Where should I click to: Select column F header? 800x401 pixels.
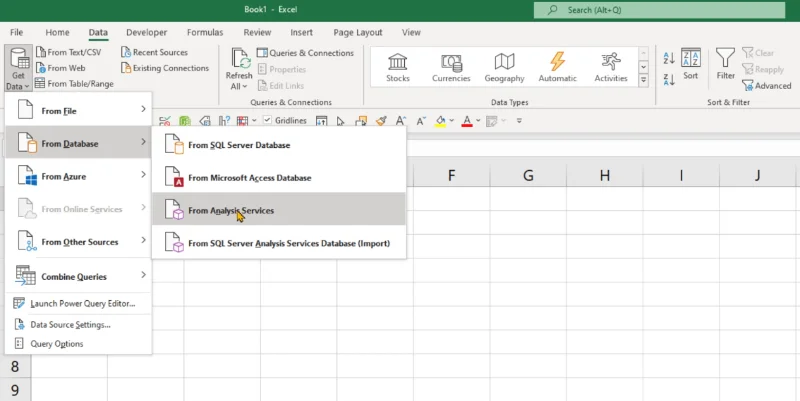pyautogui.click(x=452, y=176)
